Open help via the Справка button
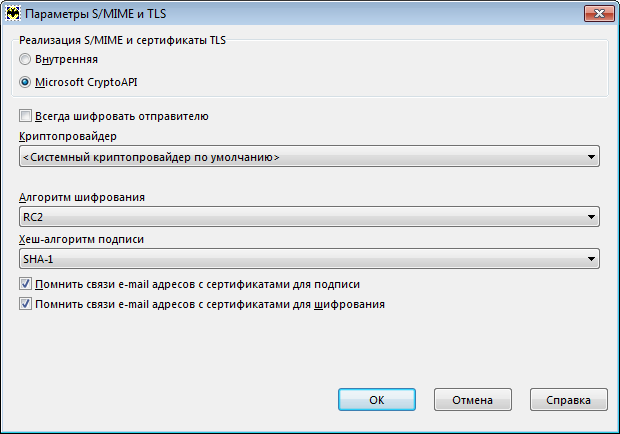Viewport: 620px width, 434px height. pyautogui.click(x=568, y=400)
